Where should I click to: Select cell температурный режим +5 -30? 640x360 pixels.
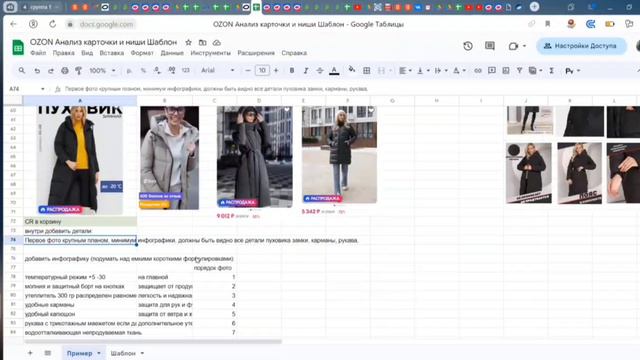80,277
